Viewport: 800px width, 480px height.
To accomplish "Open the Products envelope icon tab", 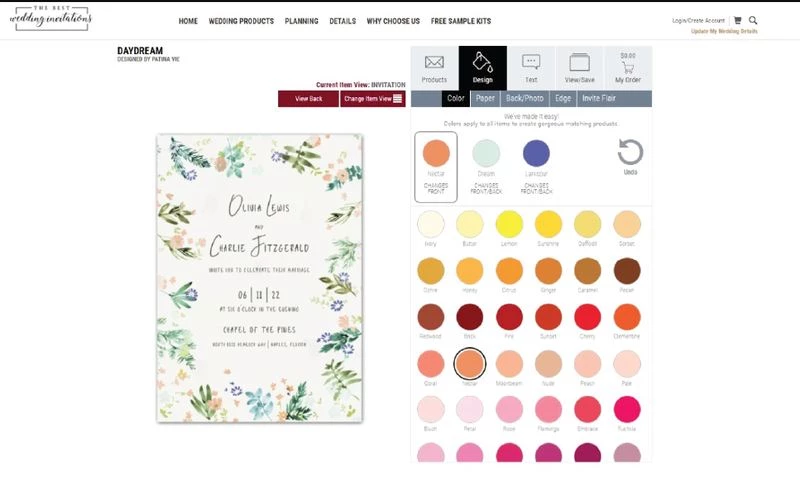I will coord(434,67).
